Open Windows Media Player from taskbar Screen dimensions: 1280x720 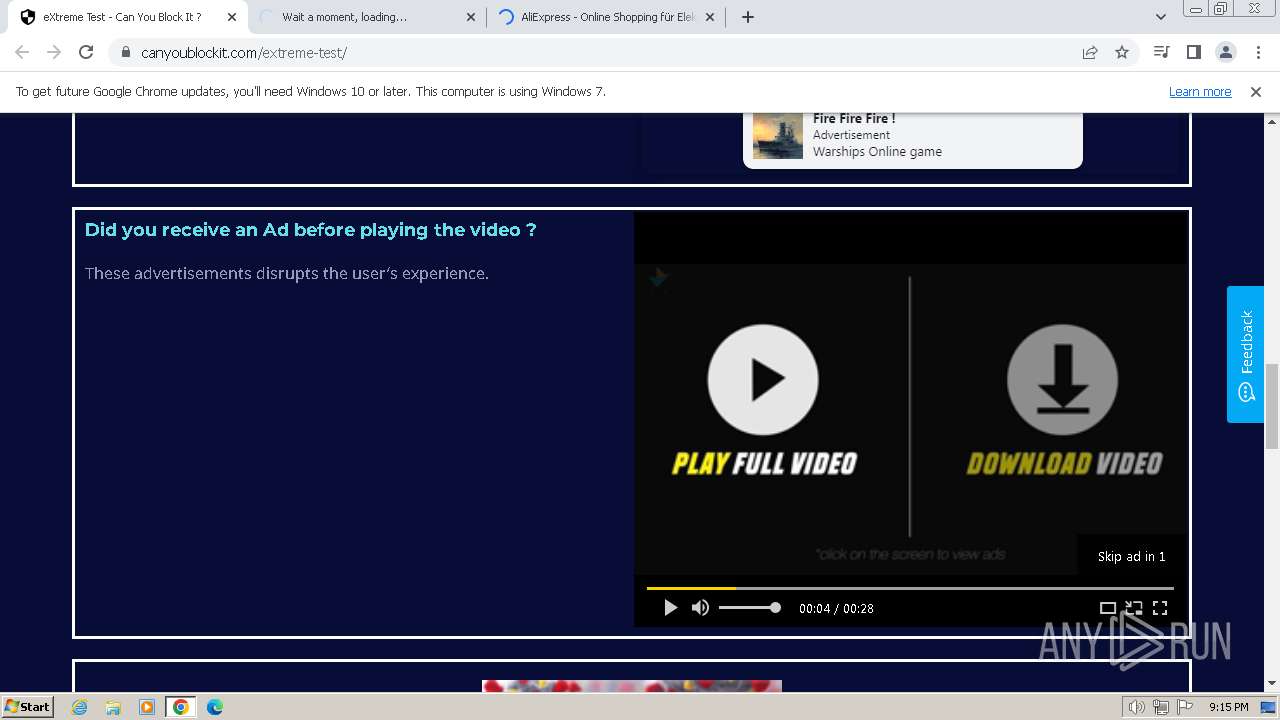(x=147, y=707)
